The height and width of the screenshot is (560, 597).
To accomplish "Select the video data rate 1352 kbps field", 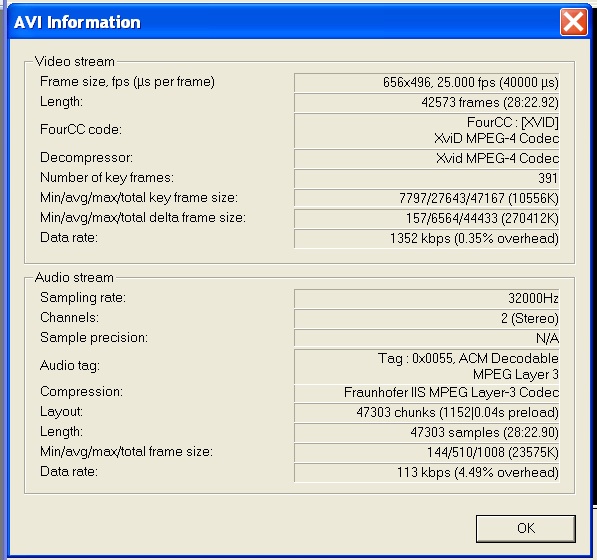I will (x=426, y=238).
